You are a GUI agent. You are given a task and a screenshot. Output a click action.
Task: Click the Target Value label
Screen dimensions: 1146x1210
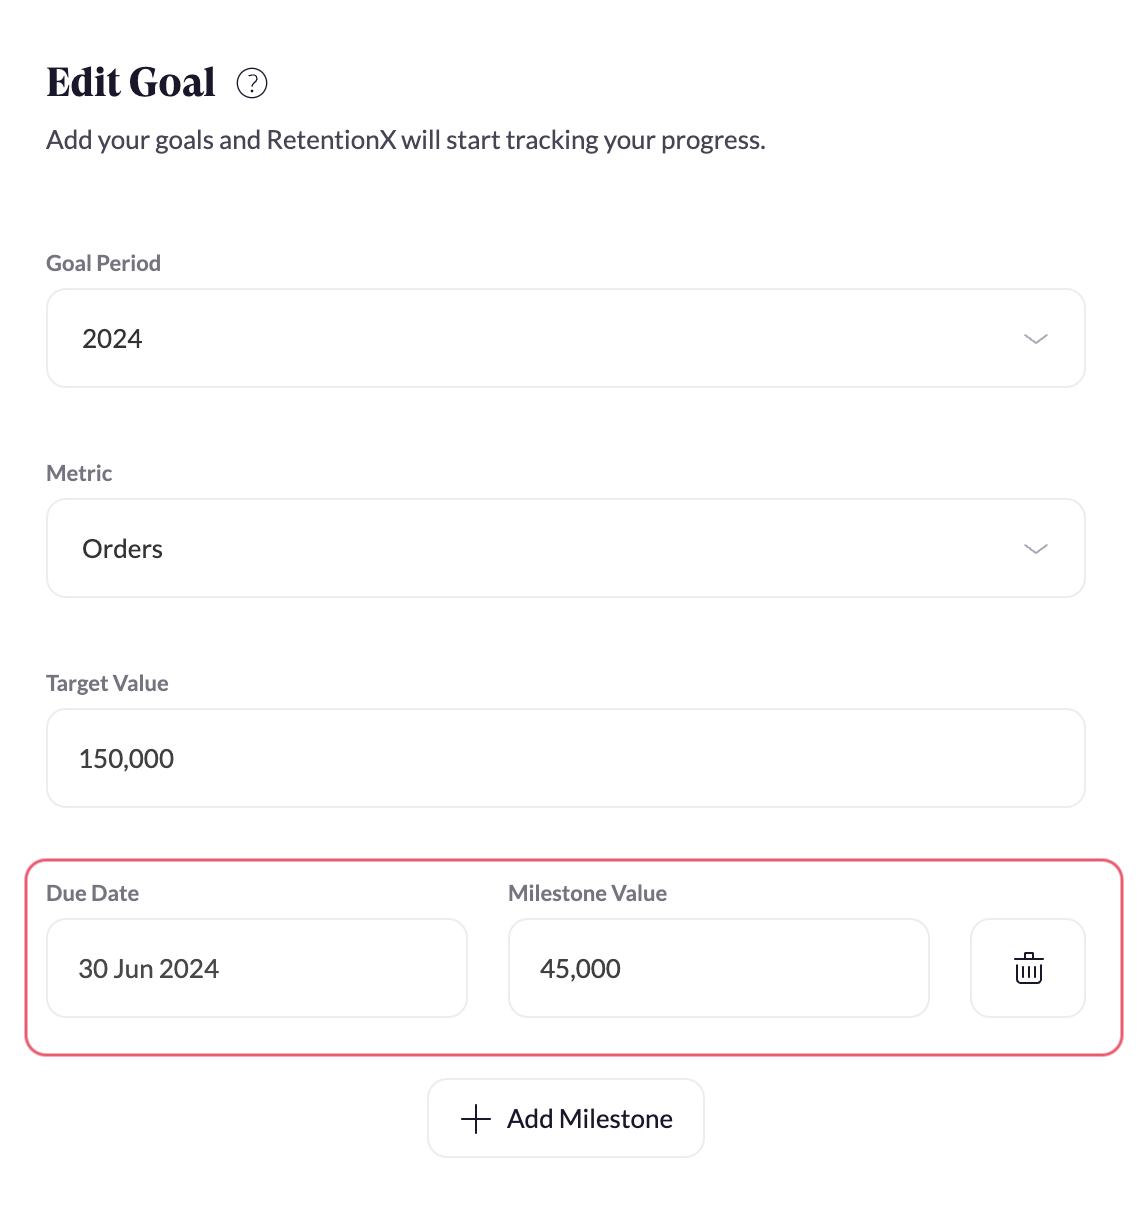tap(107, 683)
